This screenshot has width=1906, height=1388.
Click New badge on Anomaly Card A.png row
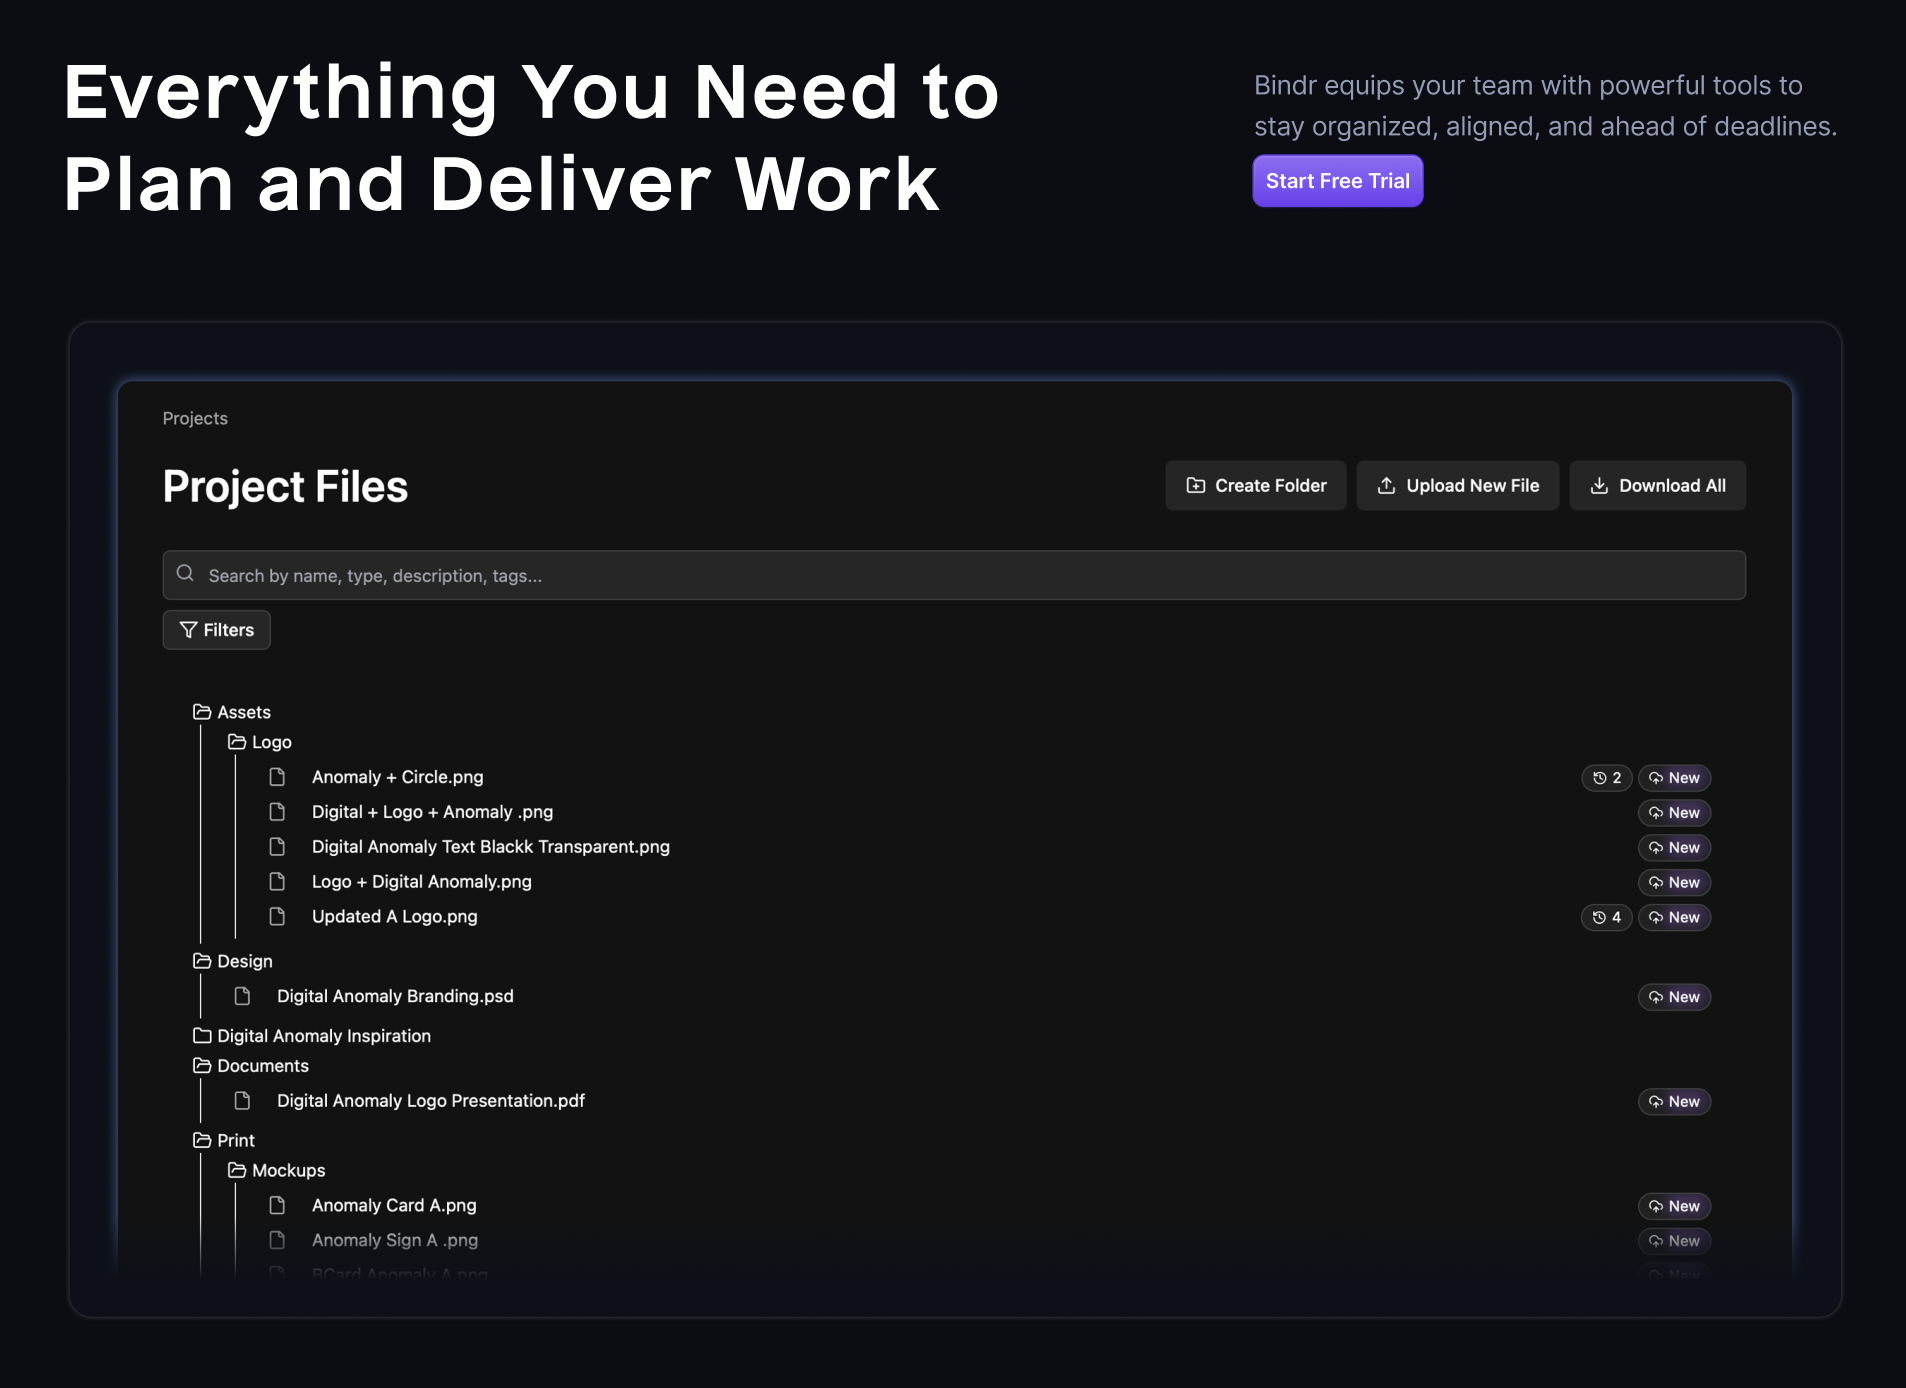click(1674, 1206)
